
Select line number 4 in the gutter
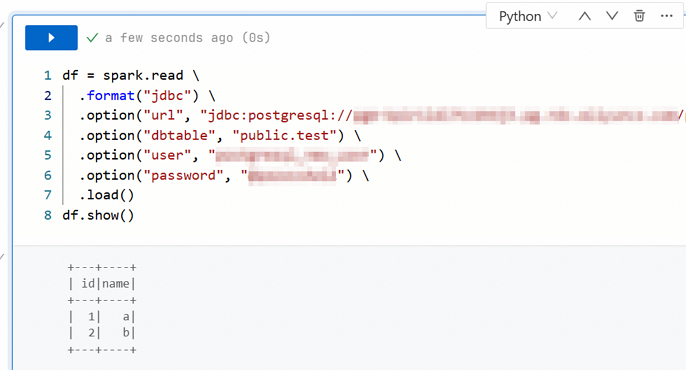tap(48, 136)
